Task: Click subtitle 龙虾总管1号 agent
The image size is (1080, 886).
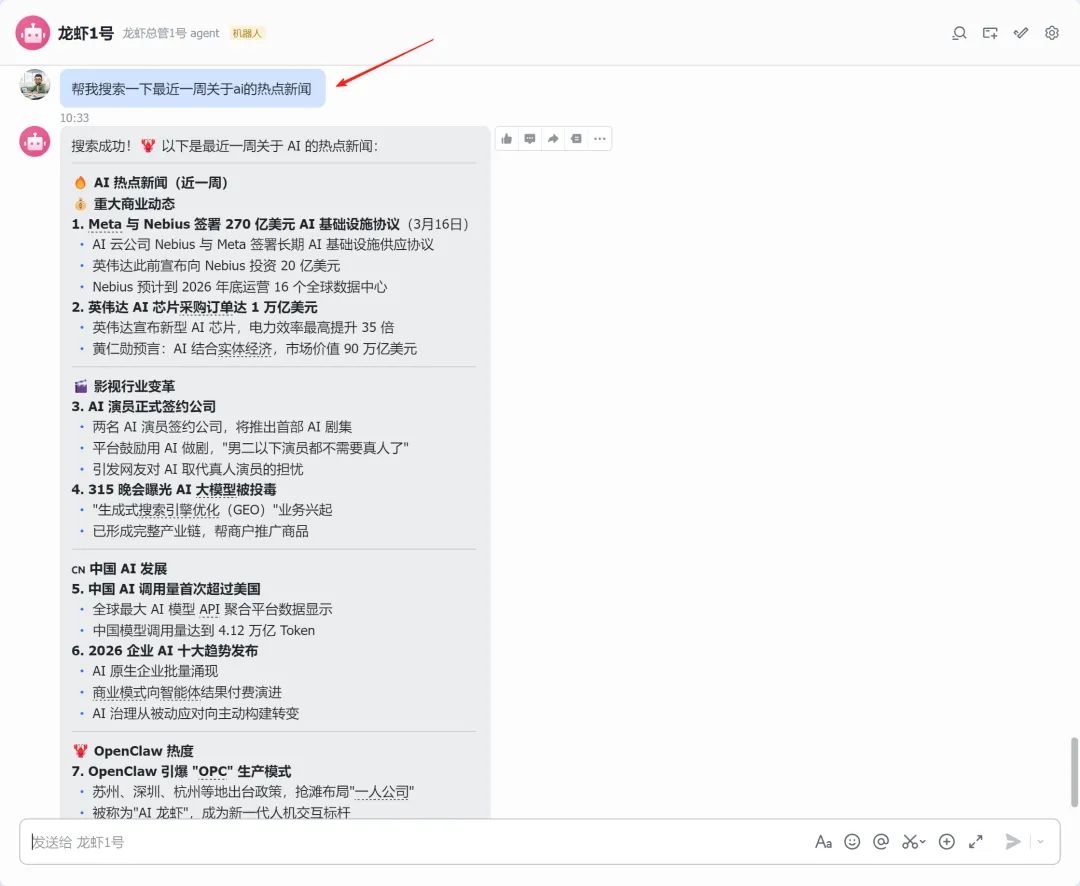Action: click(171, 33)
